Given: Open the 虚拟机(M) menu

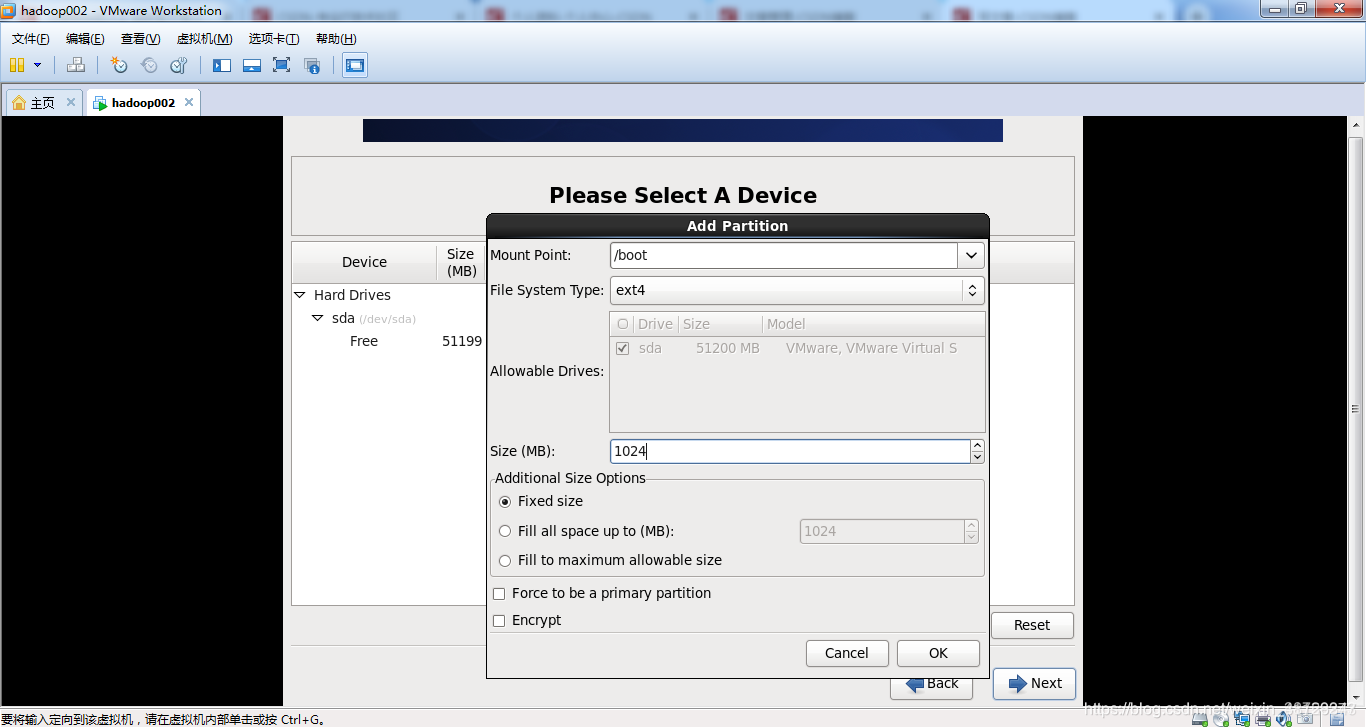Looking at the screenshot, I should click(204, 39).
